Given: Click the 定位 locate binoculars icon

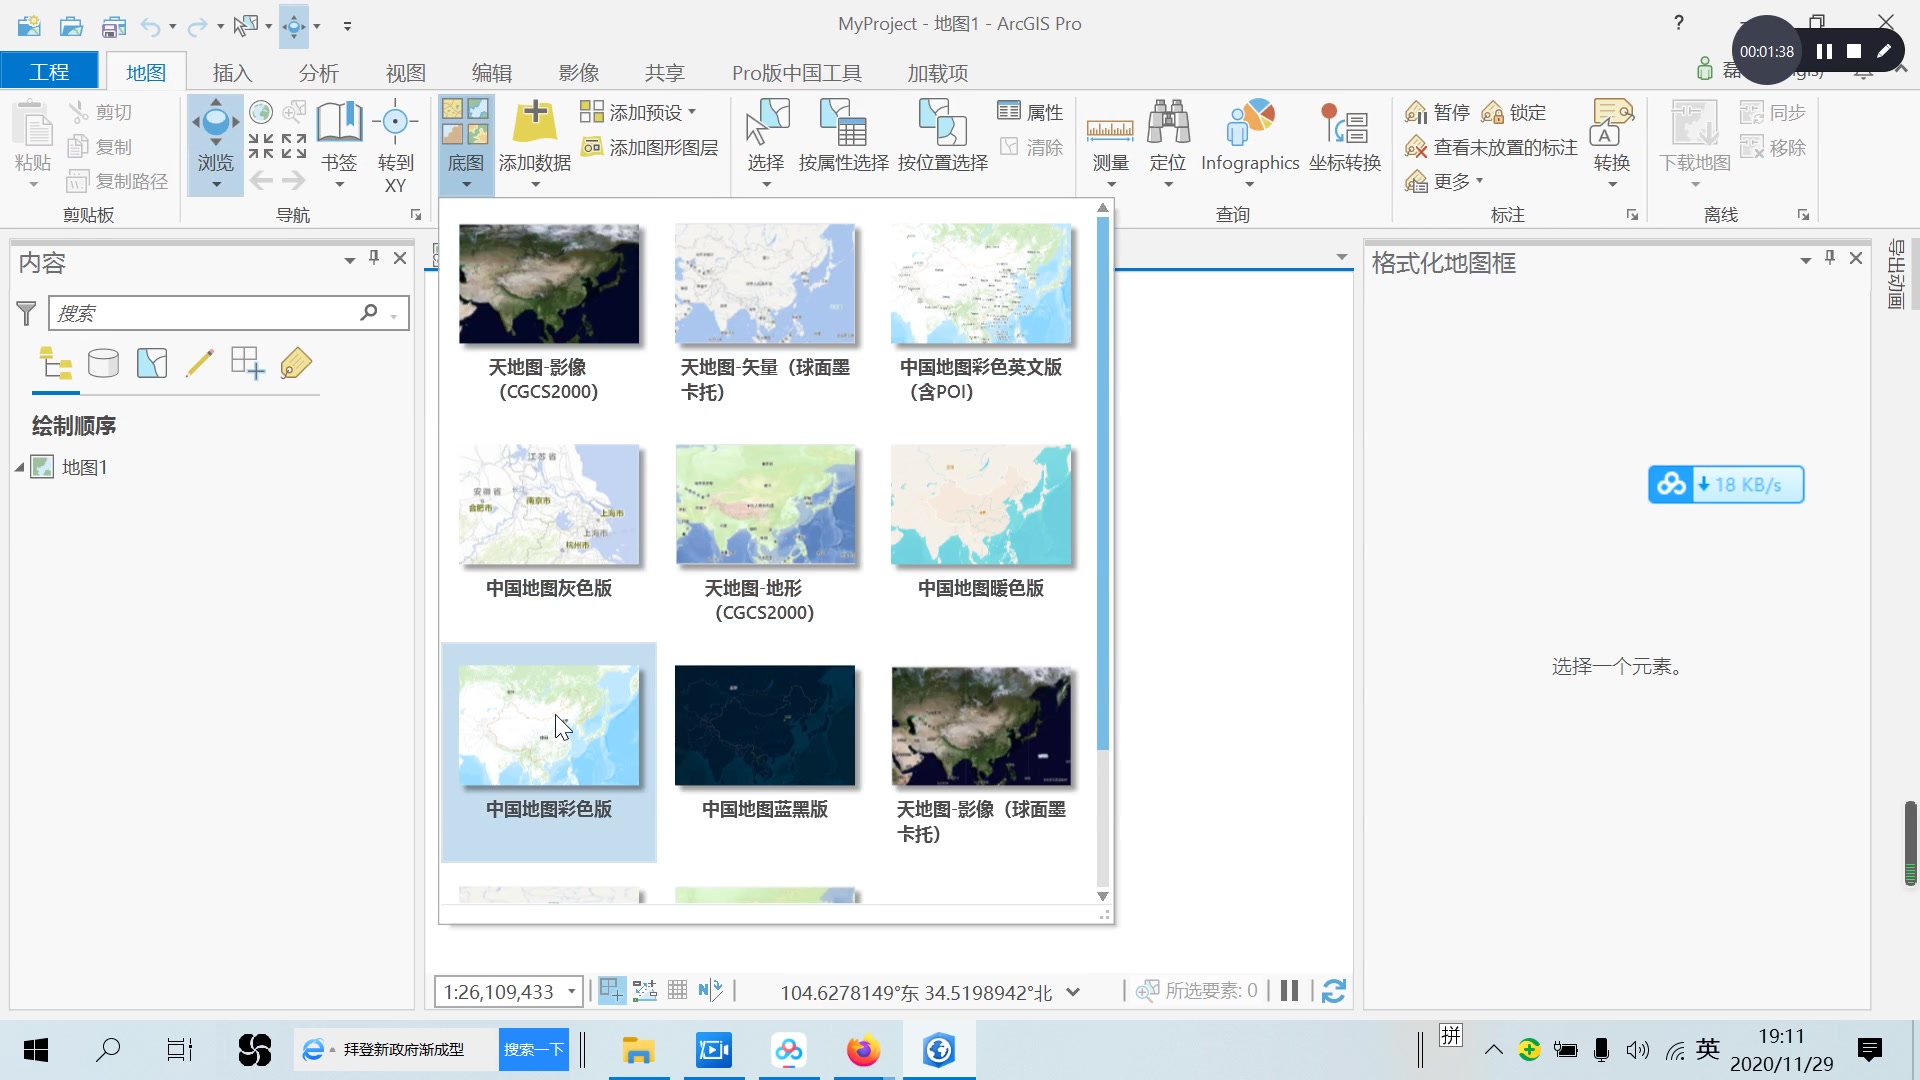Looking at the screenshot, I should tap(1168, 124).
